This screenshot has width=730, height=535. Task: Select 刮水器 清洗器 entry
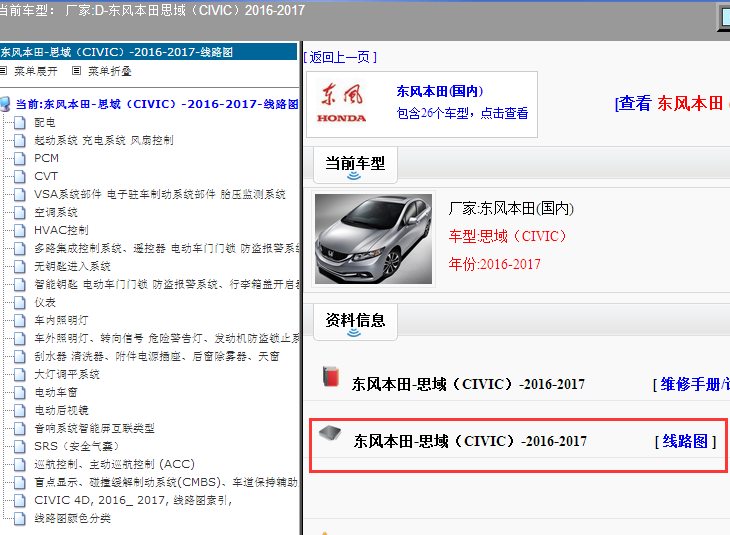[157, 357]
